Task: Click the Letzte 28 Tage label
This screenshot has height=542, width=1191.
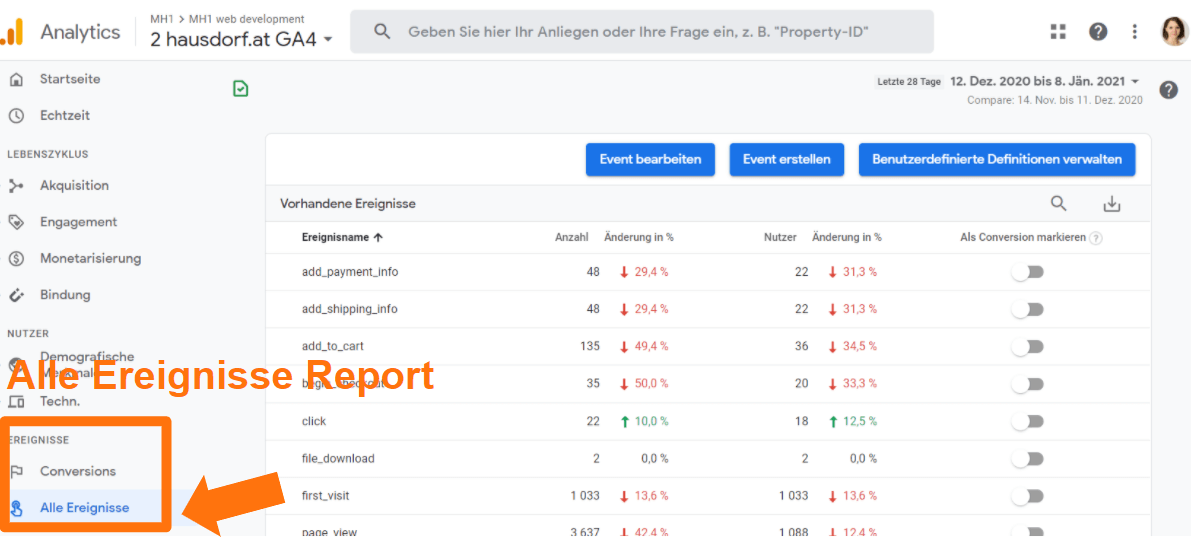Action: (909, 82)
